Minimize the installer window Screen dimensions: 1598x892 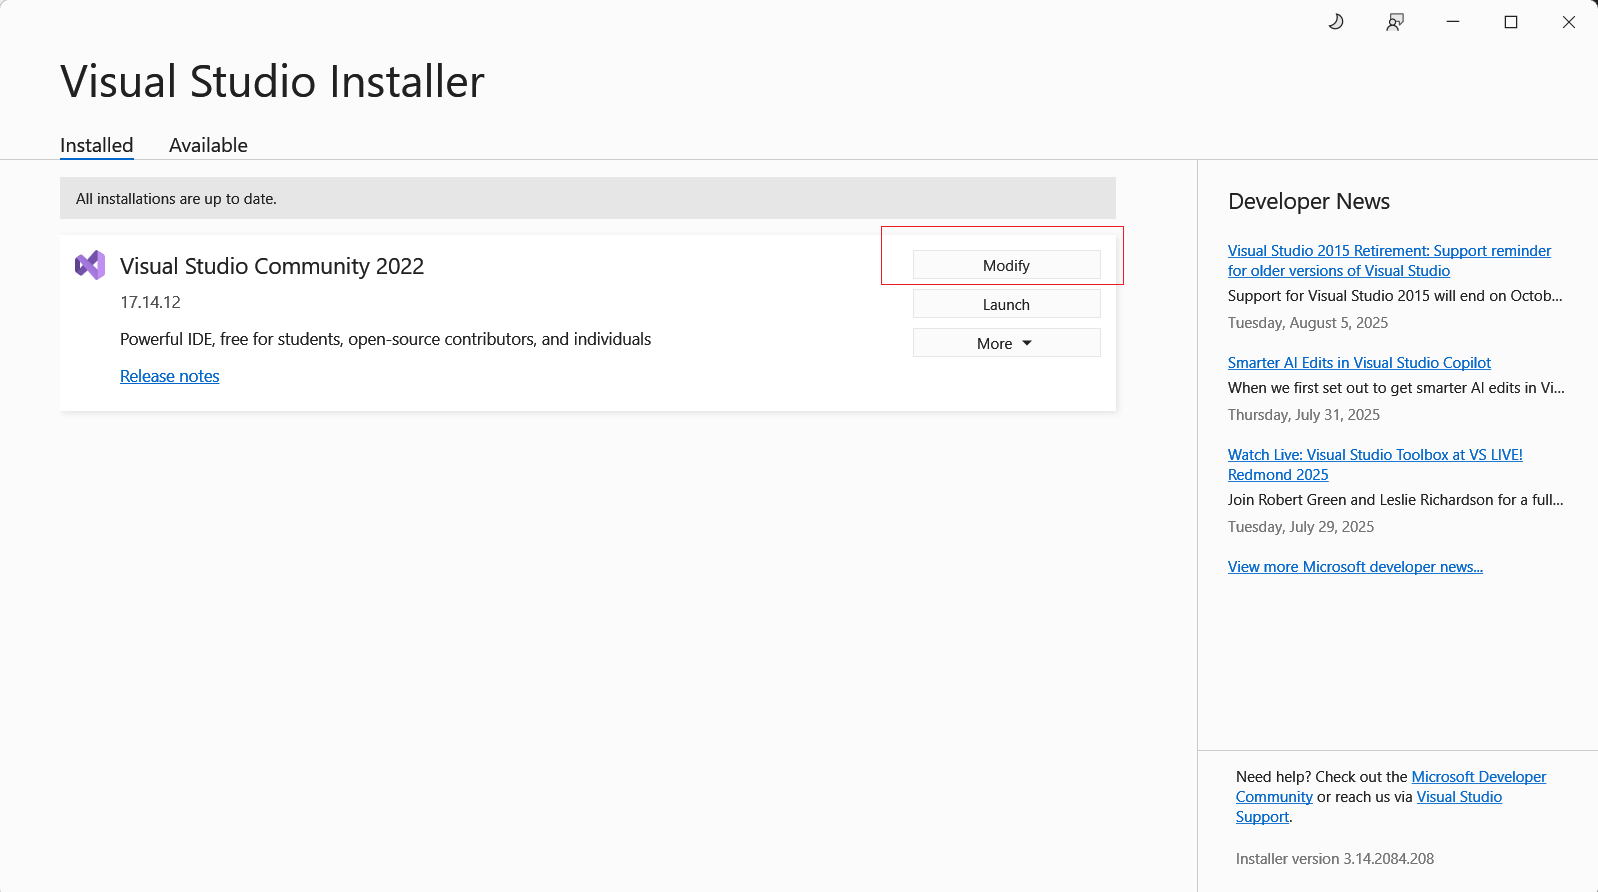pos(1453,22)
